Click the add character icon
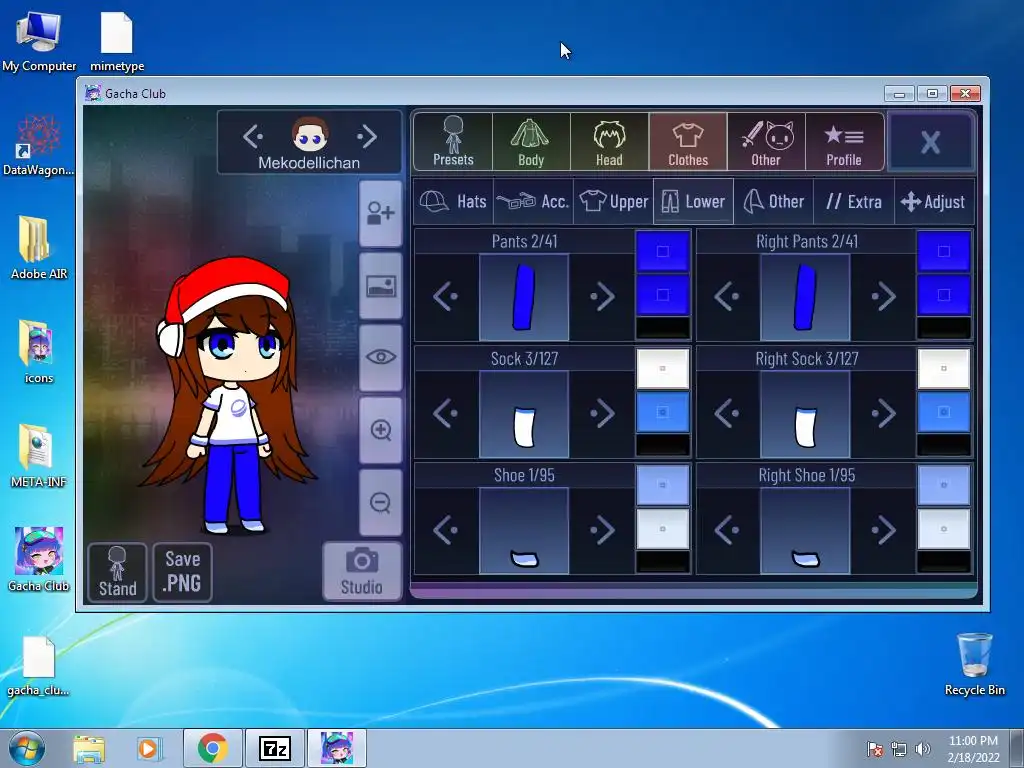The width and height of the screenshot is (1024, 768). tap(381, 214)
